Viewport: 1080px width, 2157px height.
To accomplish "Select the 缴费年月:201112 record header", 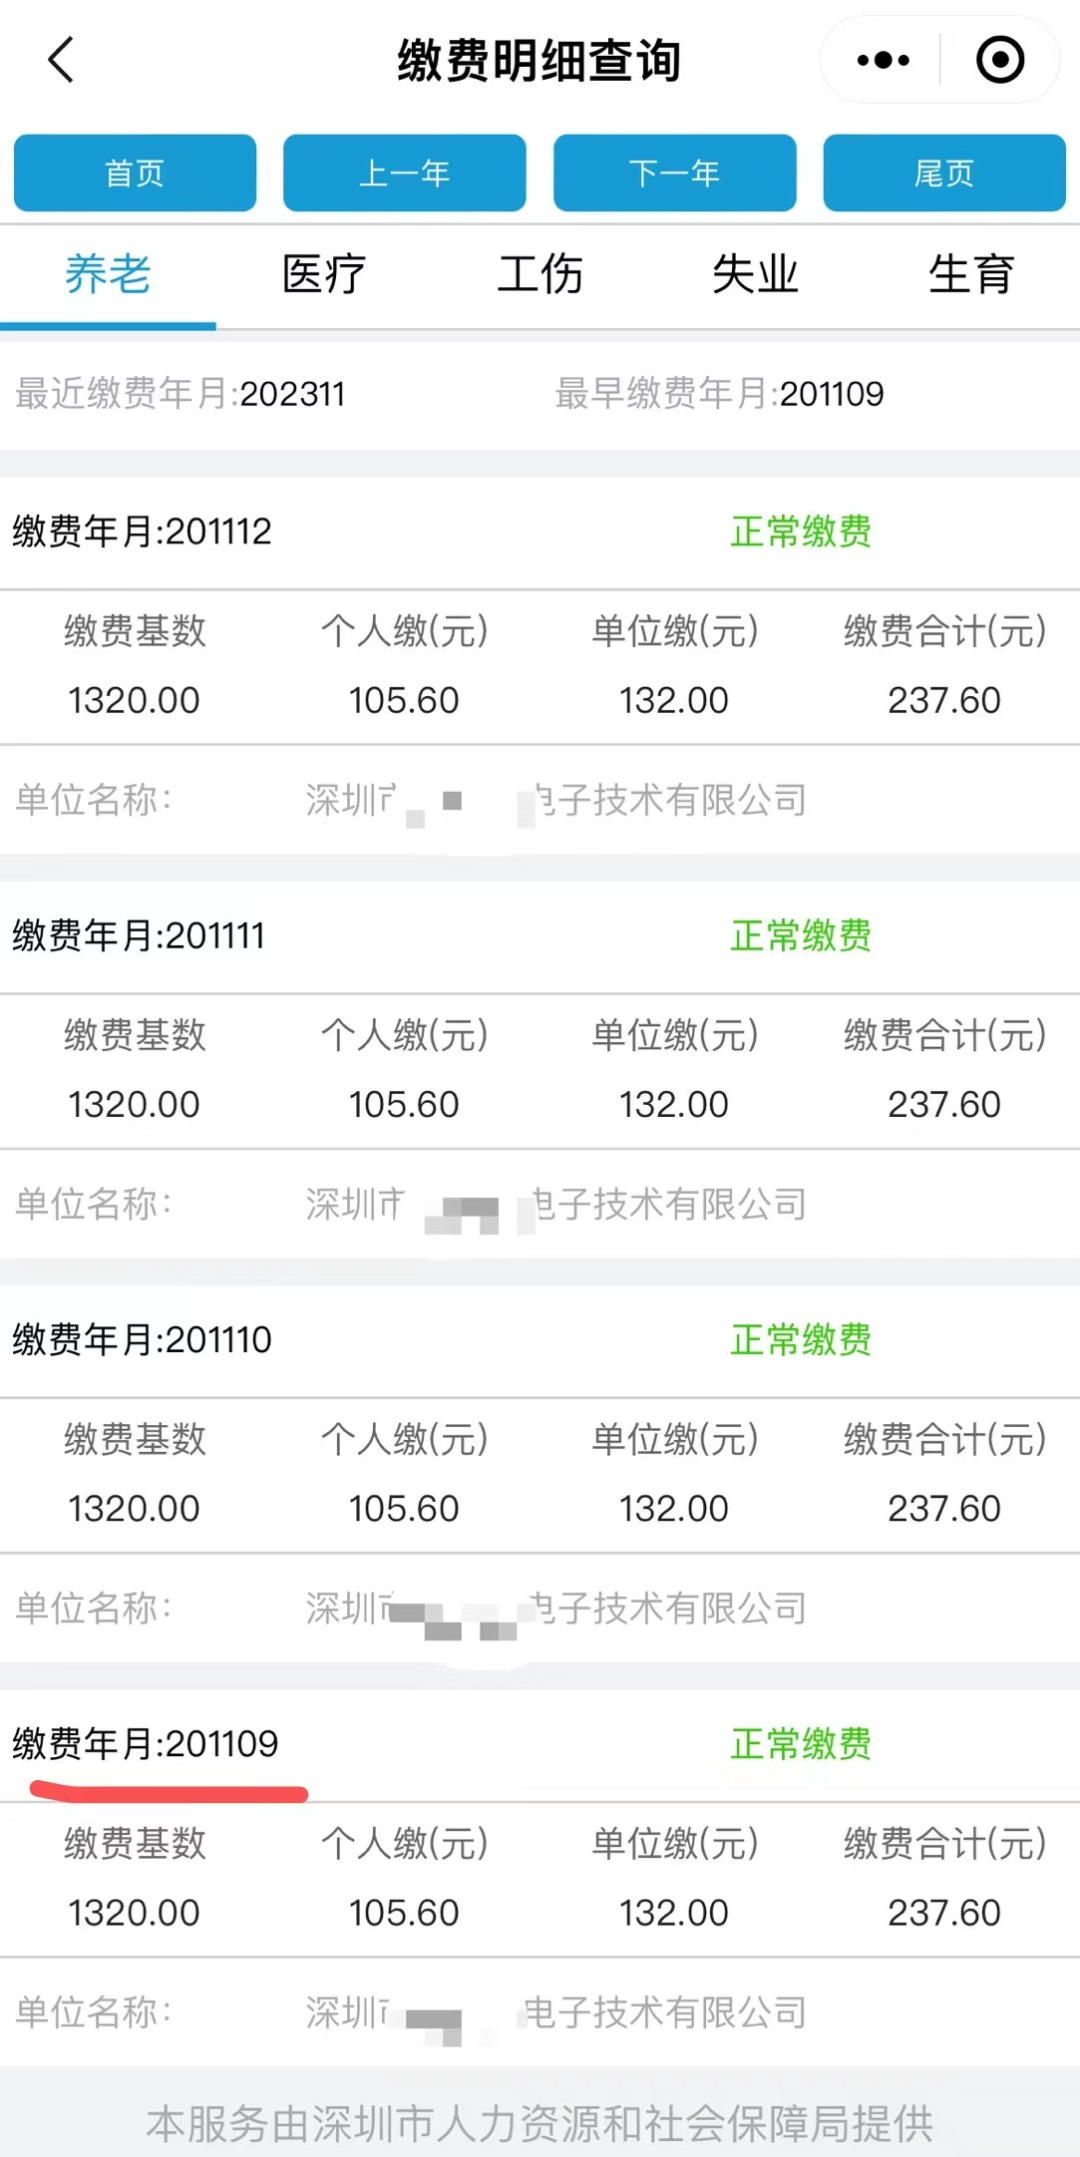I will pos(142,531).
